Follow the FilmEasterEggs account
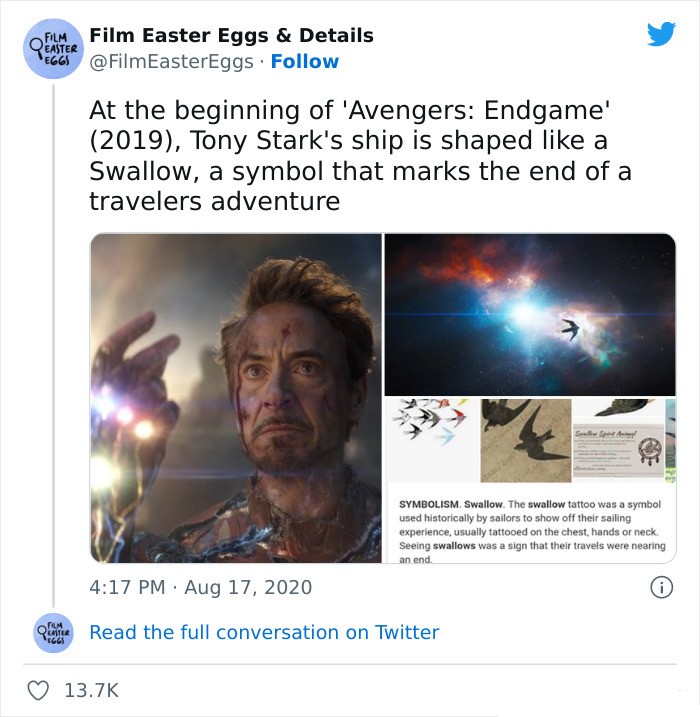 (305, 61)
